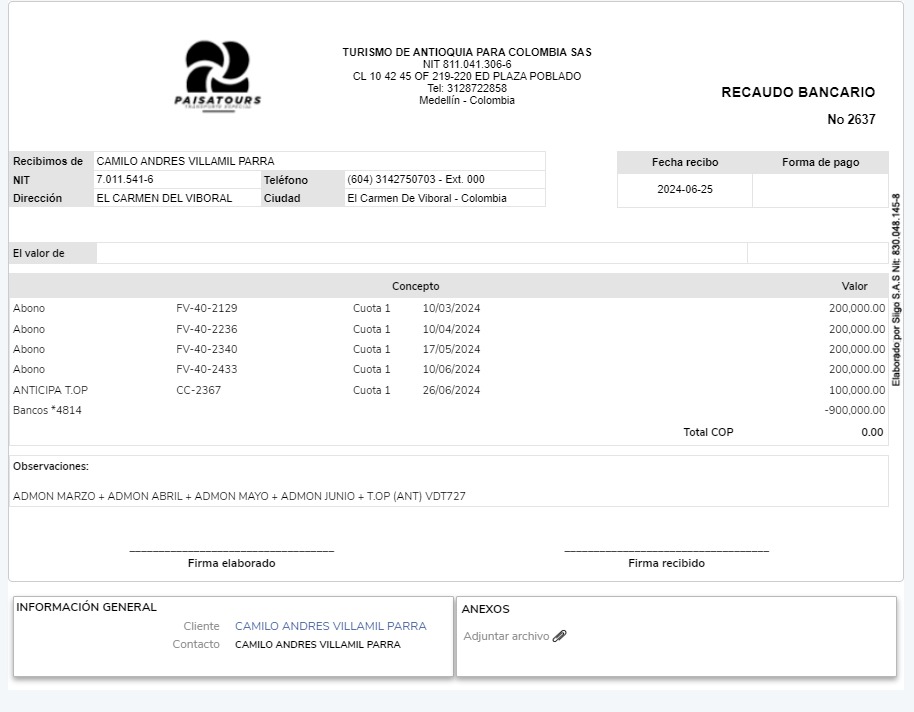Click the Firma recibido signature line
Viewport: 914px width, 712px height.
pos(666,550)
